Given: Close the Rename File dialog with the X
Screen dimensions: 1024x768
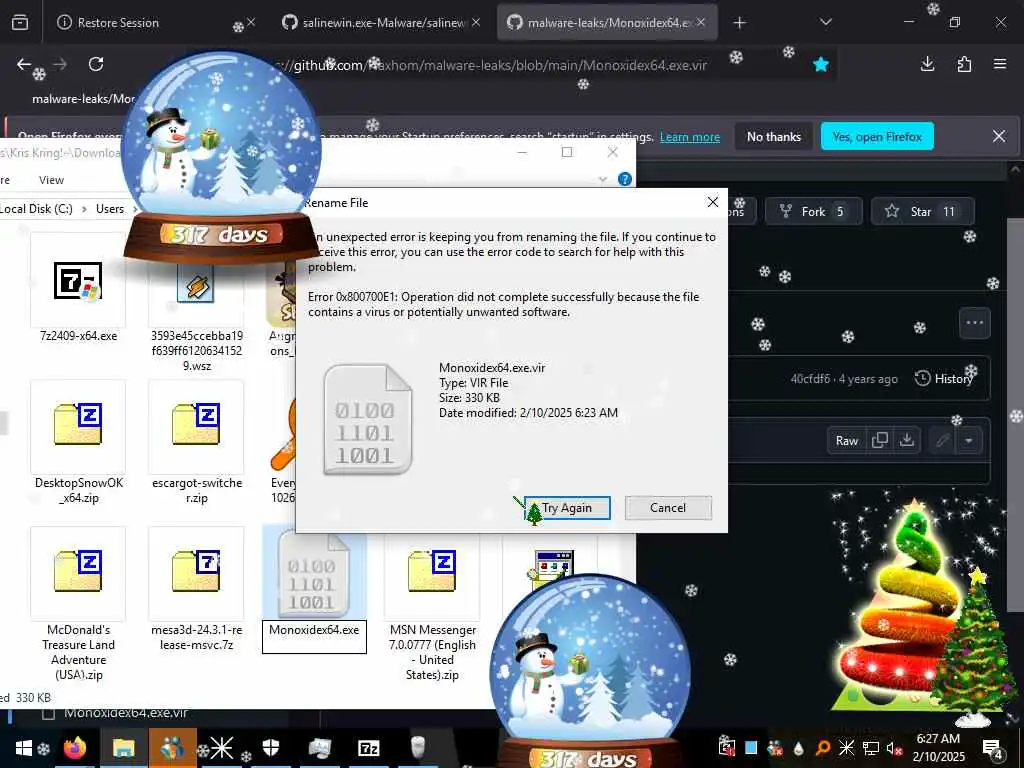Looking at the screenshot, I should click(x=712, y=202).
